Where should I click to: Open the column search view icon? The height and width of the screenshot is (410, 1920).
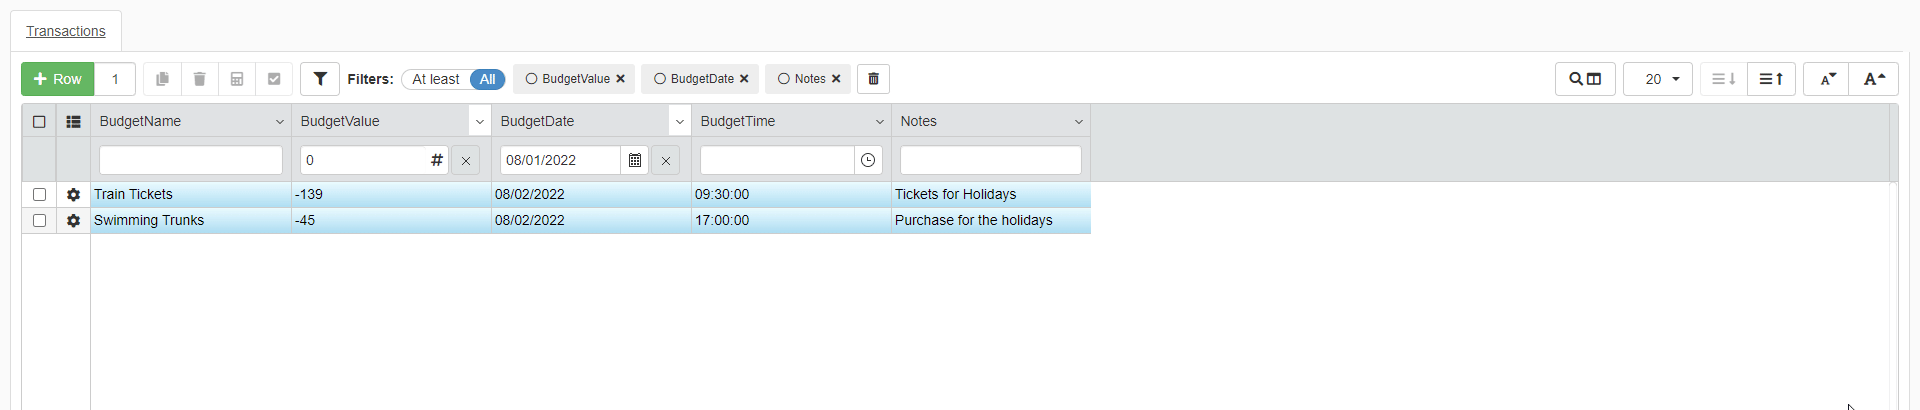pyautogui.click(x=1585, y=79)
